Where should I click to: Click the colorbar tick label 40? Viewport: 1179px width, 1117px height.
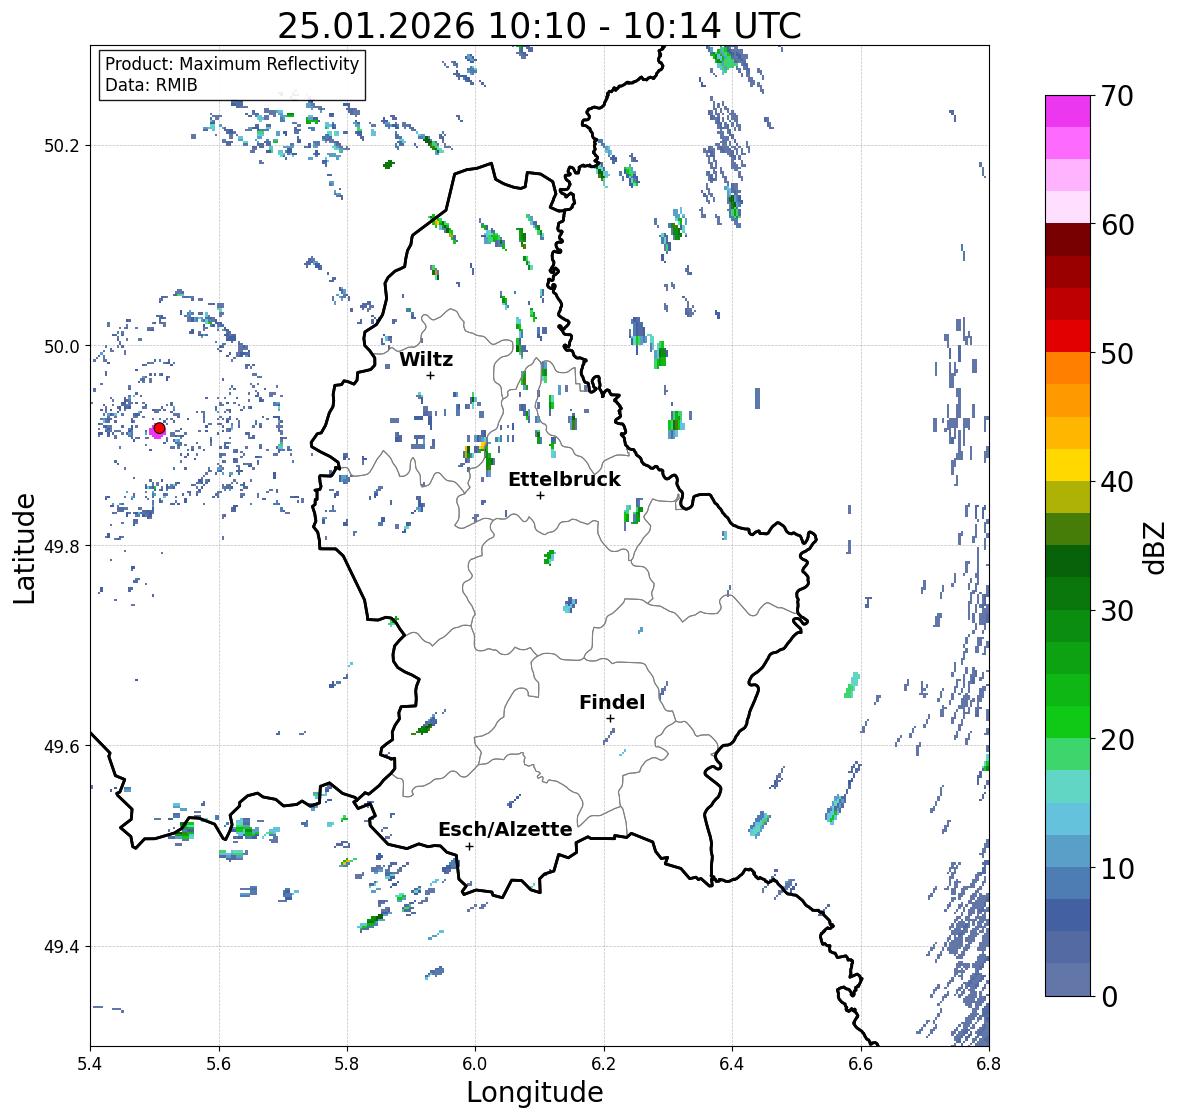[x=1117, y=482]
